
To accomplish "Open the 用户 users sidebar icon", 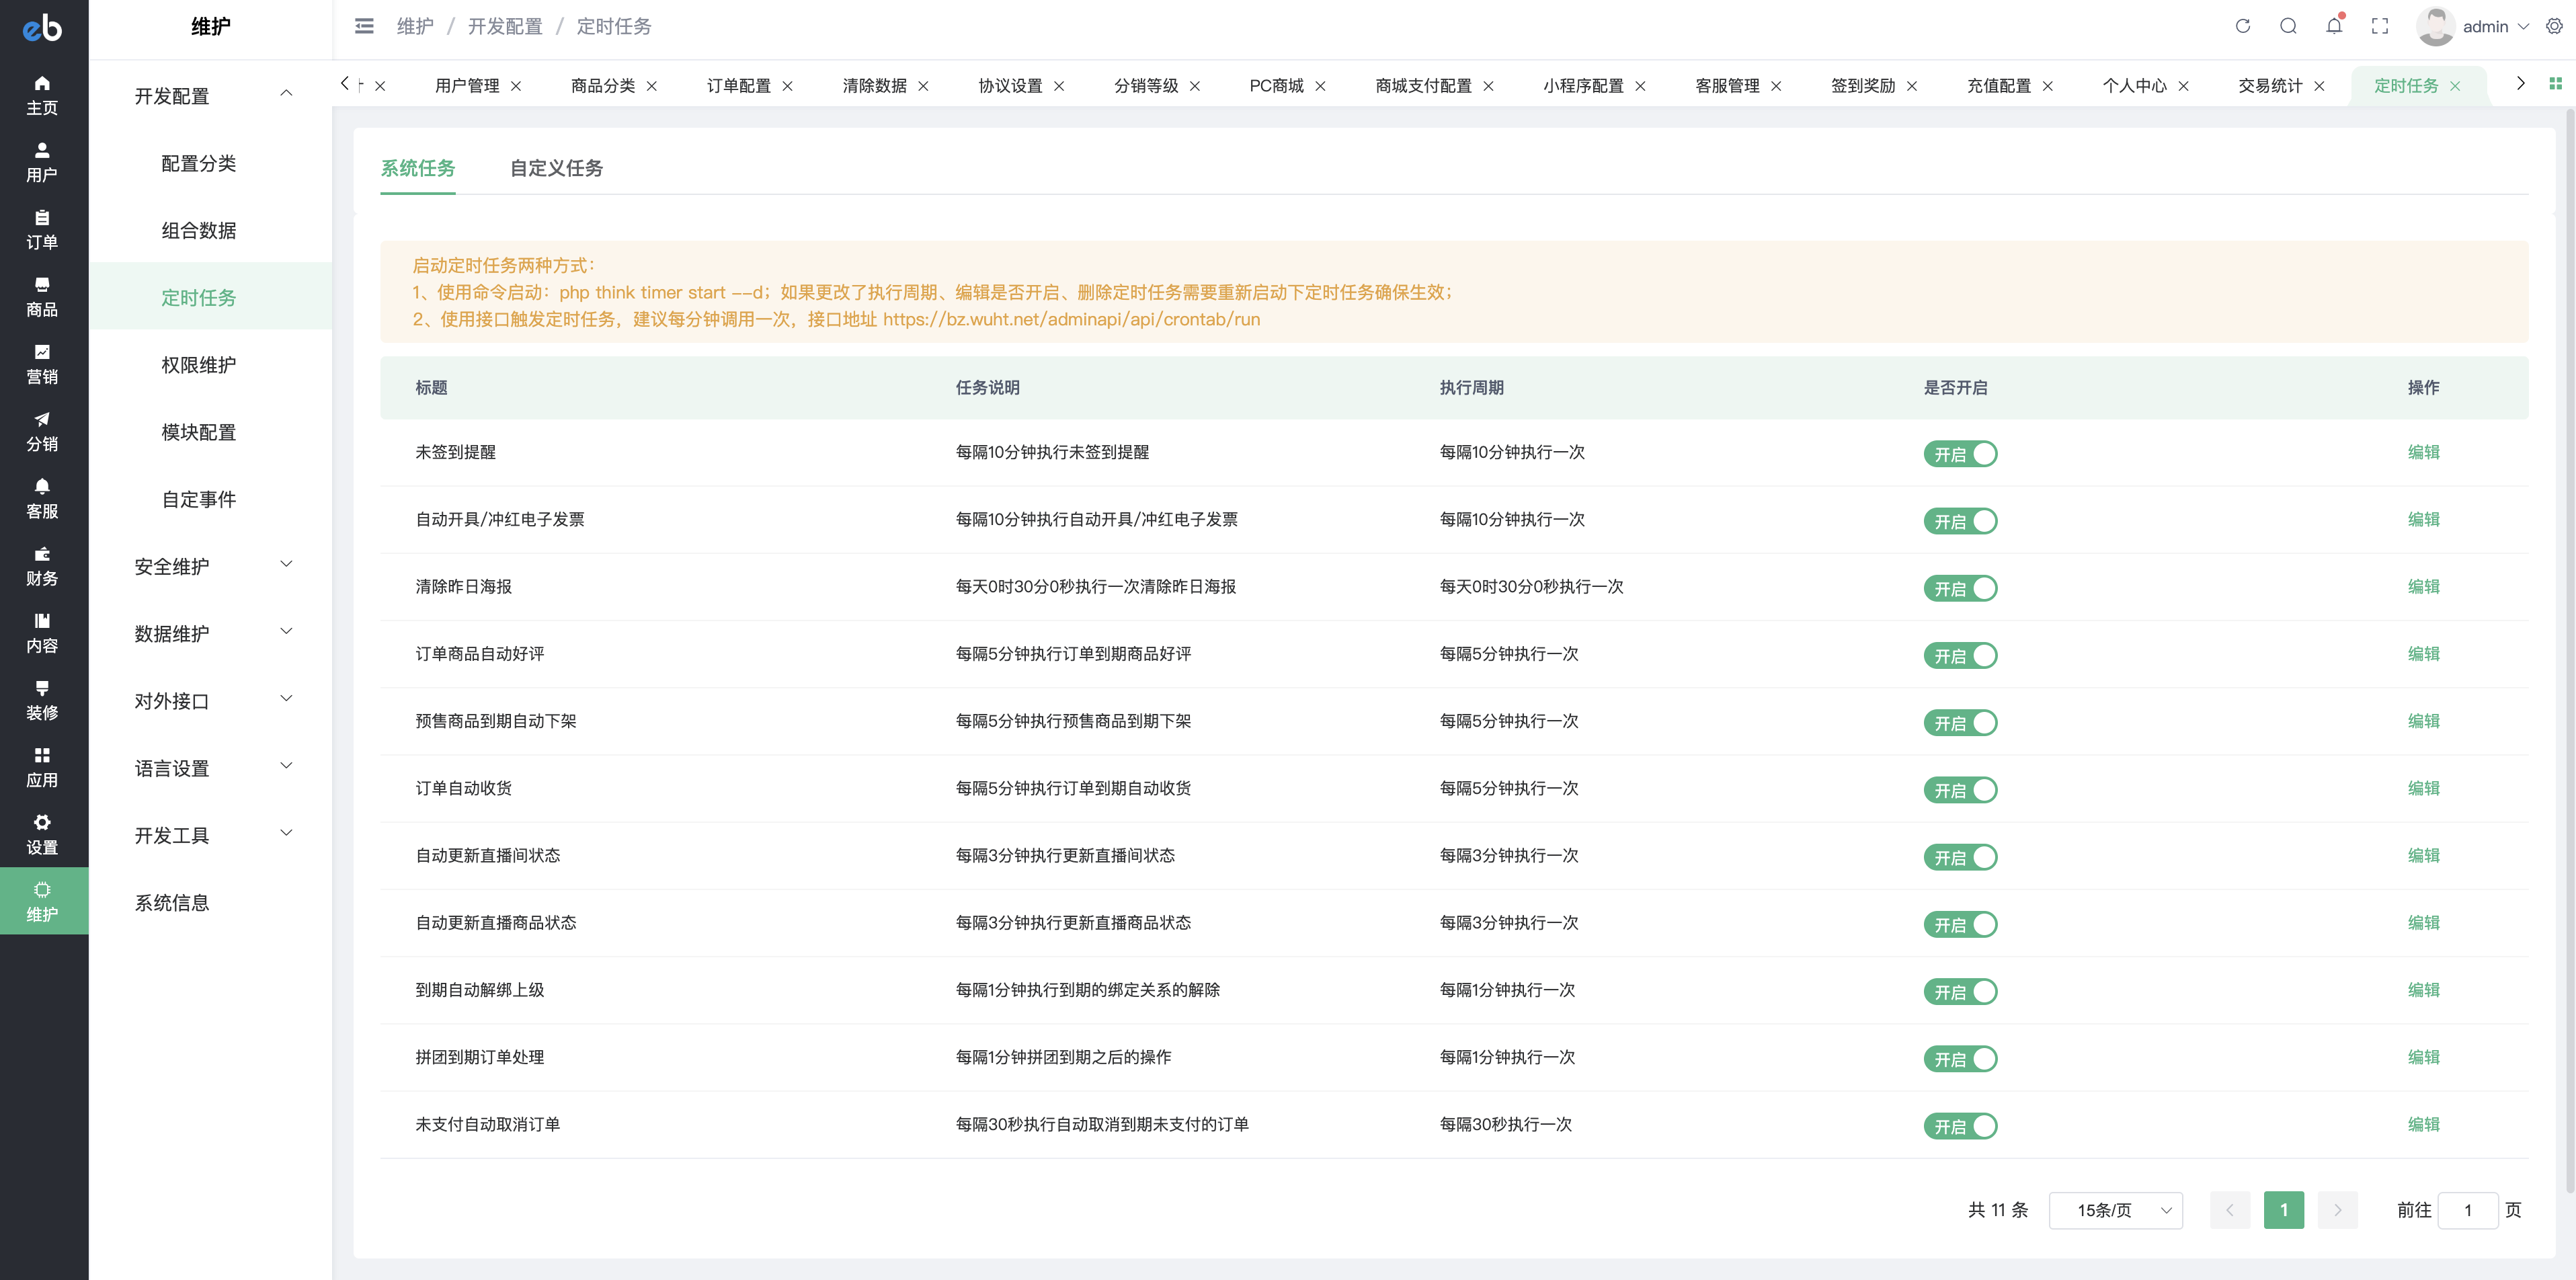I will pos(42,162).
